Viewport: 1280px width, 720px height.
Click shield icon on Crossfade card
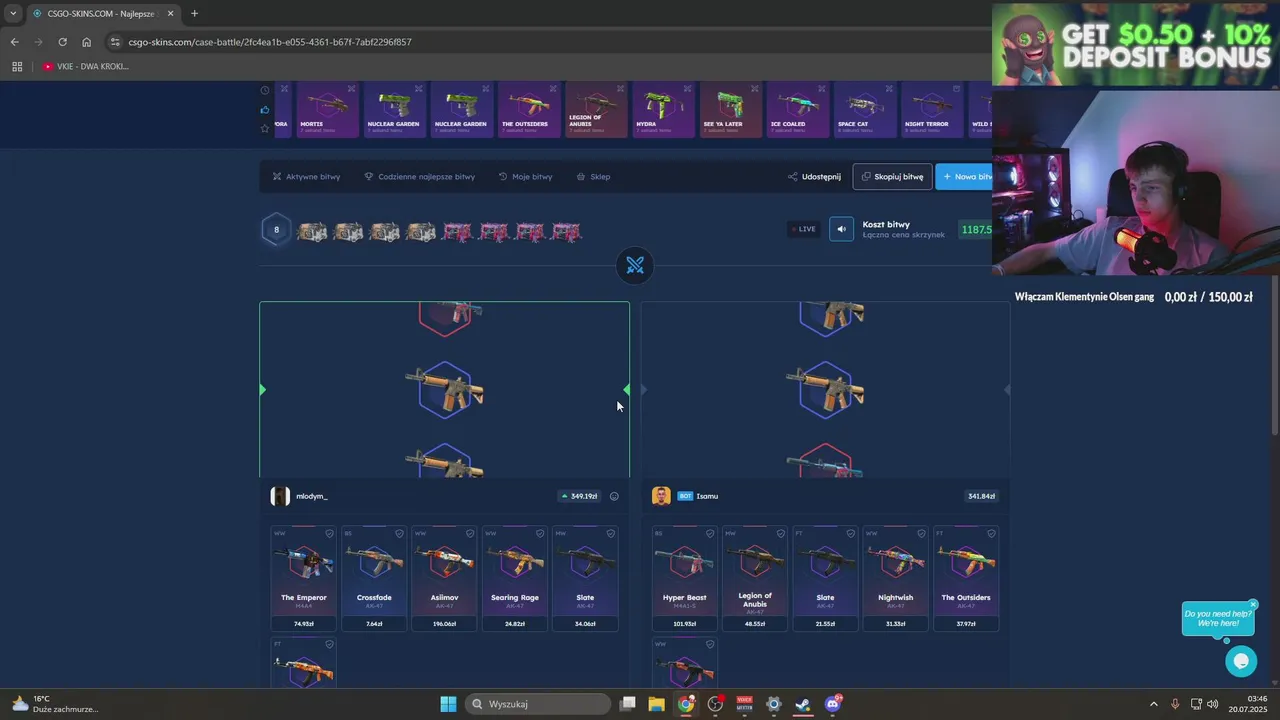[x=399, y=534]
